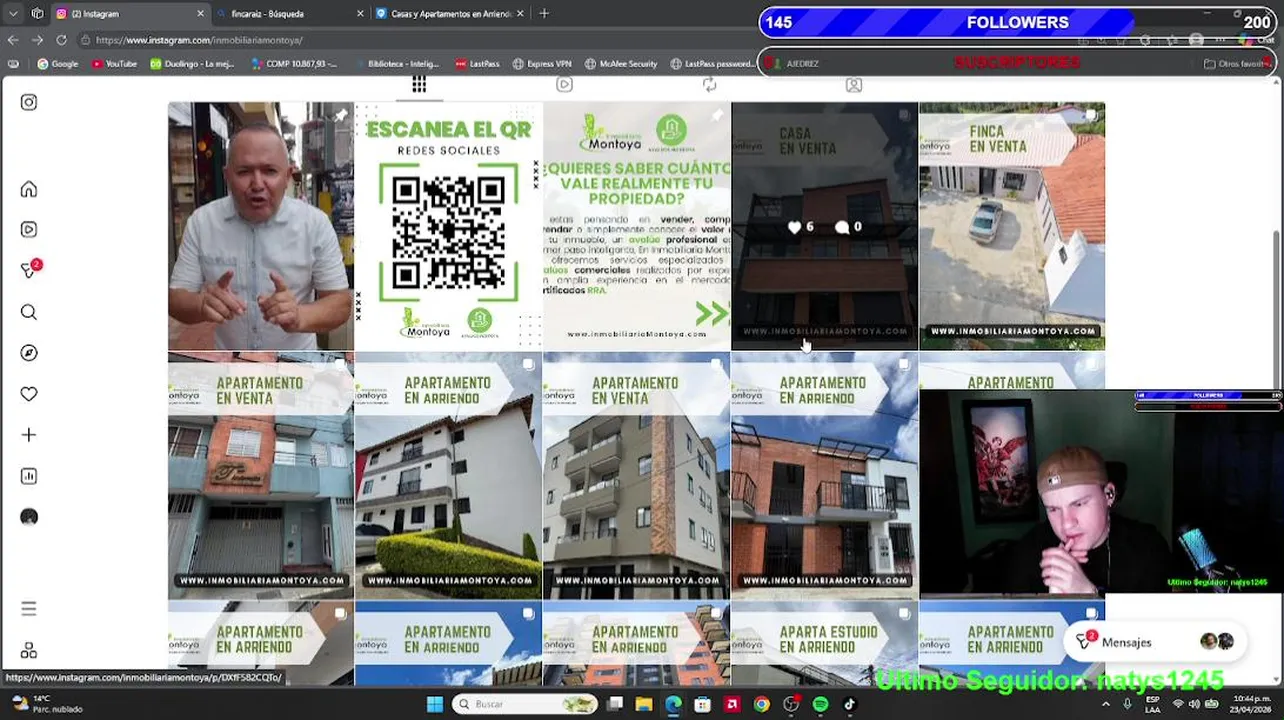
Task: Open Explore compass icon
Action: point(29,353)
